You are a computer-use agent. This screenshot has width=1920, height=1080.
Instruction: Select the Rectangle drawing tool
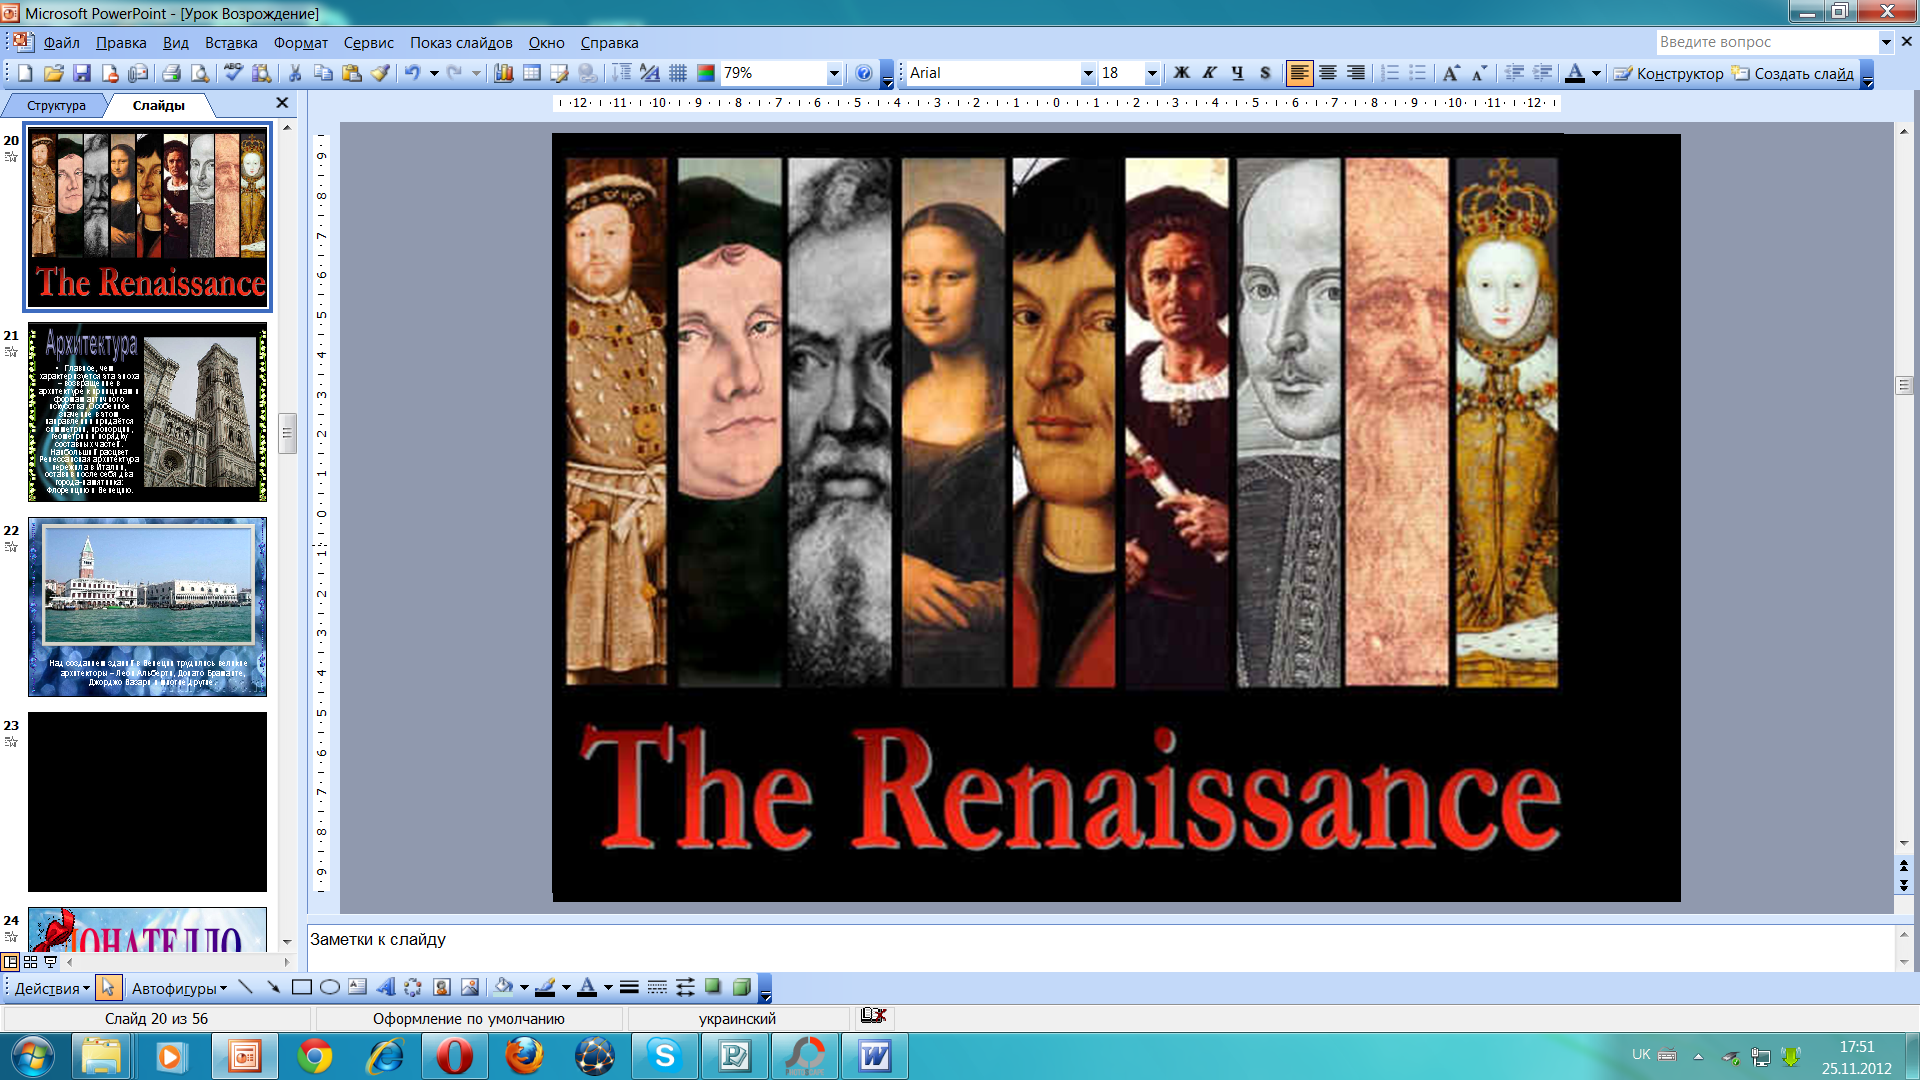301,988
